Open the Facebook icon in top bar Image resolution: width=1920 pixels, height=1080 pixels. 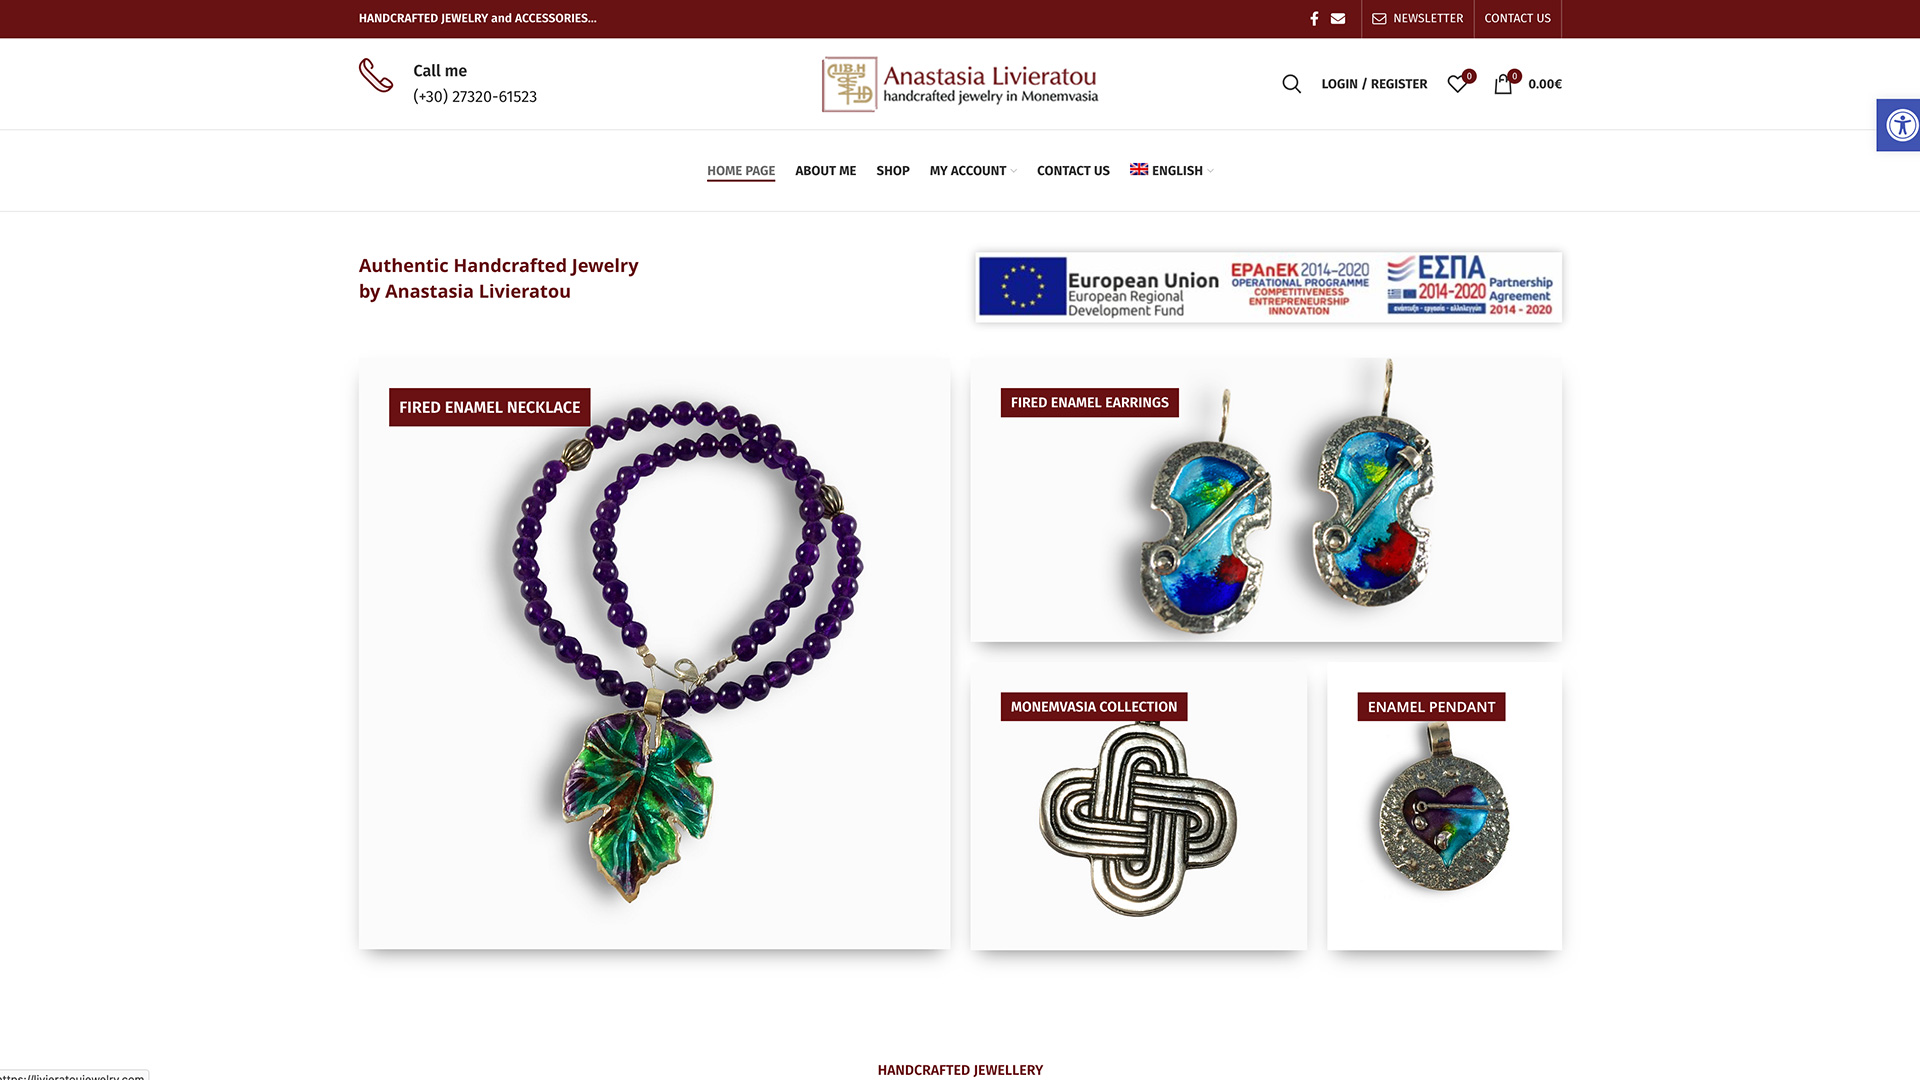pyautogui.click(x=1314, y=18)
